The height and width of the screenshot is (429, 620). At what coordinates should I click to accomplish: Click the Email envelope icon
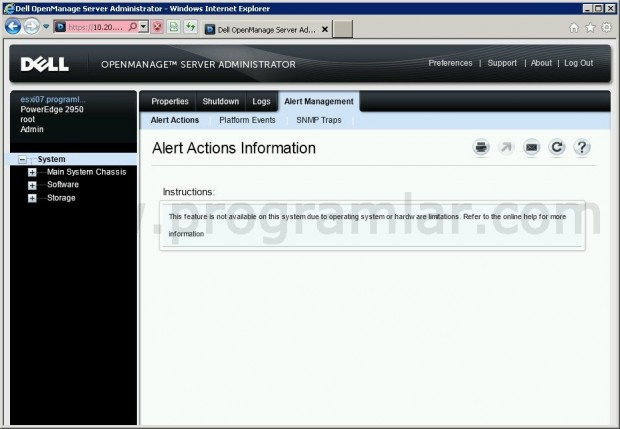point(532,148)
